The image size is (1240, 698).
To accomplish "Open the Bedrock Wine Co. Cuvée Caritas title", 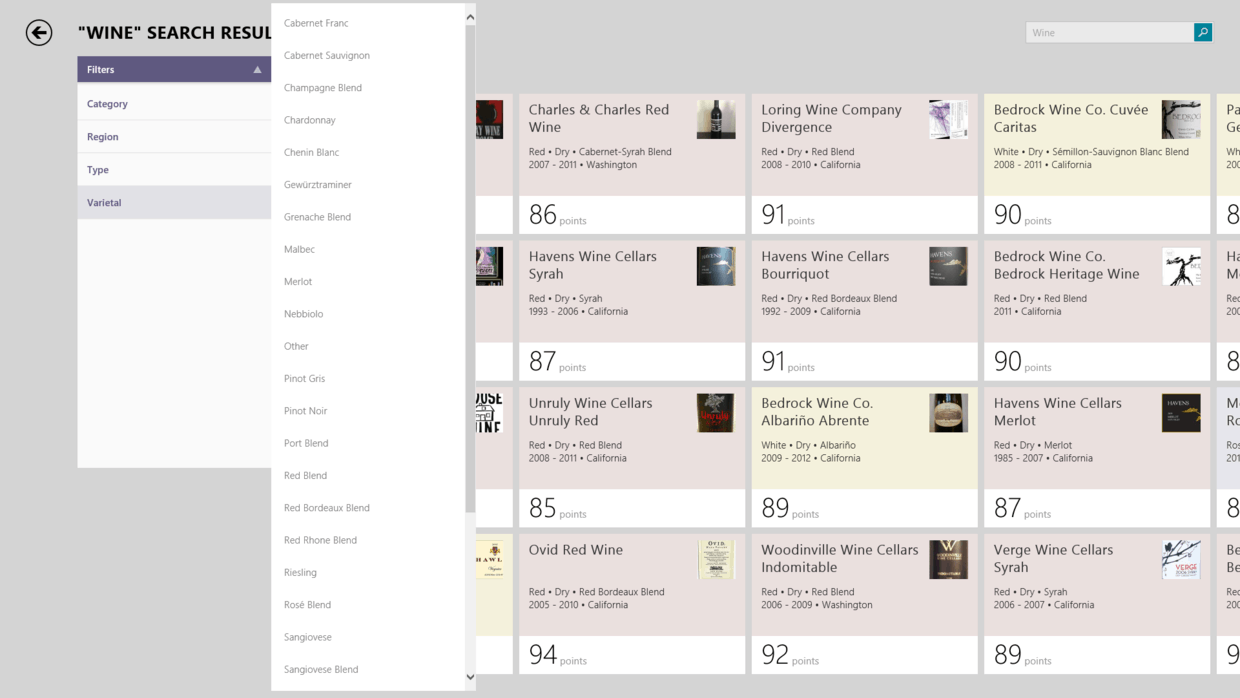I will pyautogui.click(x=1071, y=118).
